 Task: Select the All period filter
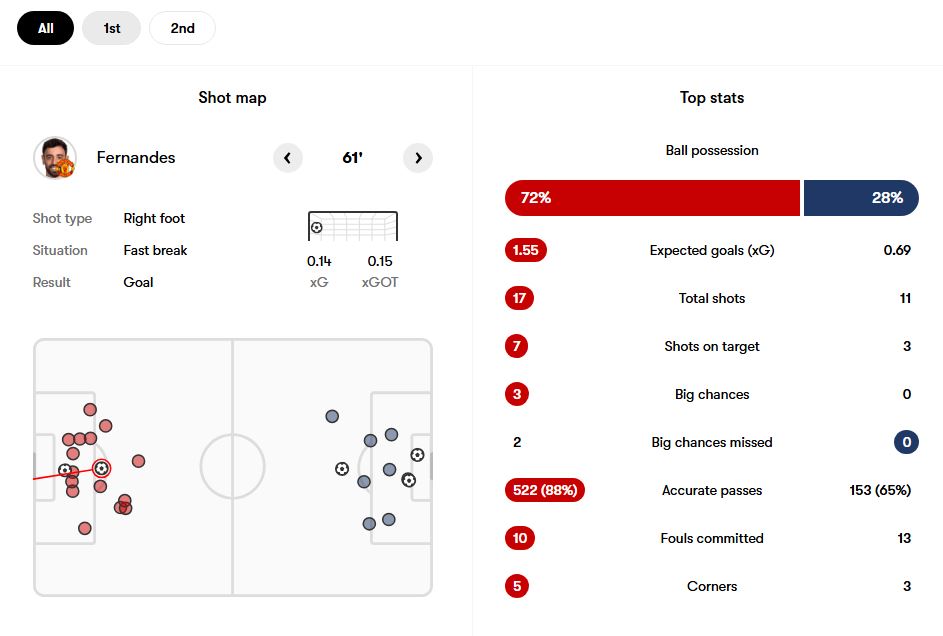click(46, 28)
